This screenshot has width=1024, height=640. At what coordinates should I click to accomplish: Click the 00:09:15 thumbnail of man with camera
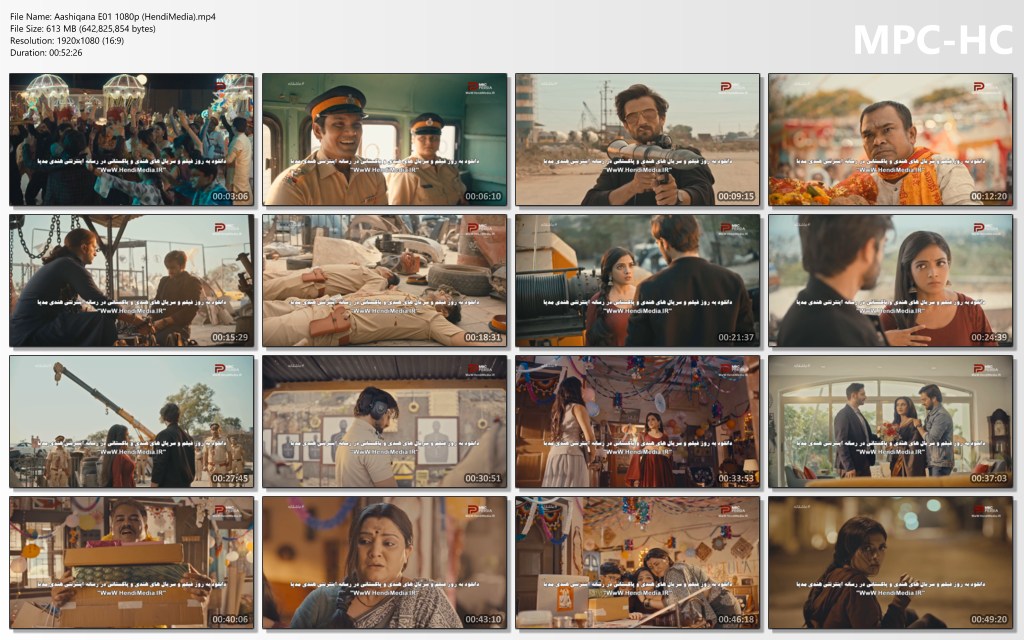638,140
